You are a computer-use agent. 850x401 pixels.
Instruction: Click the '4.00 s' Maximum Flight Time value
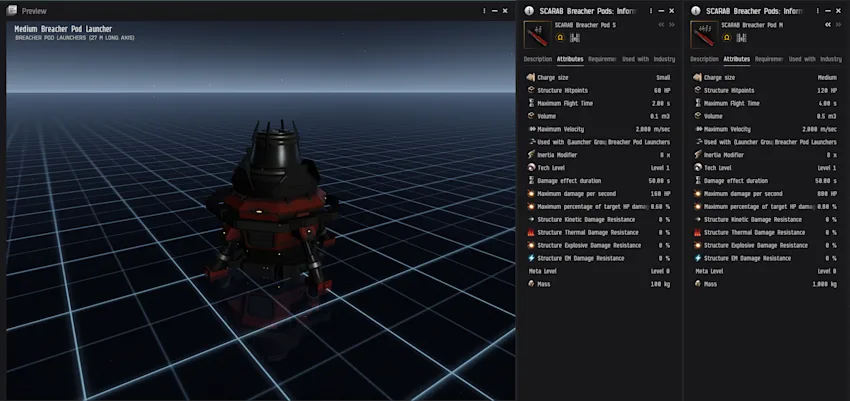(x=827, y=104)
